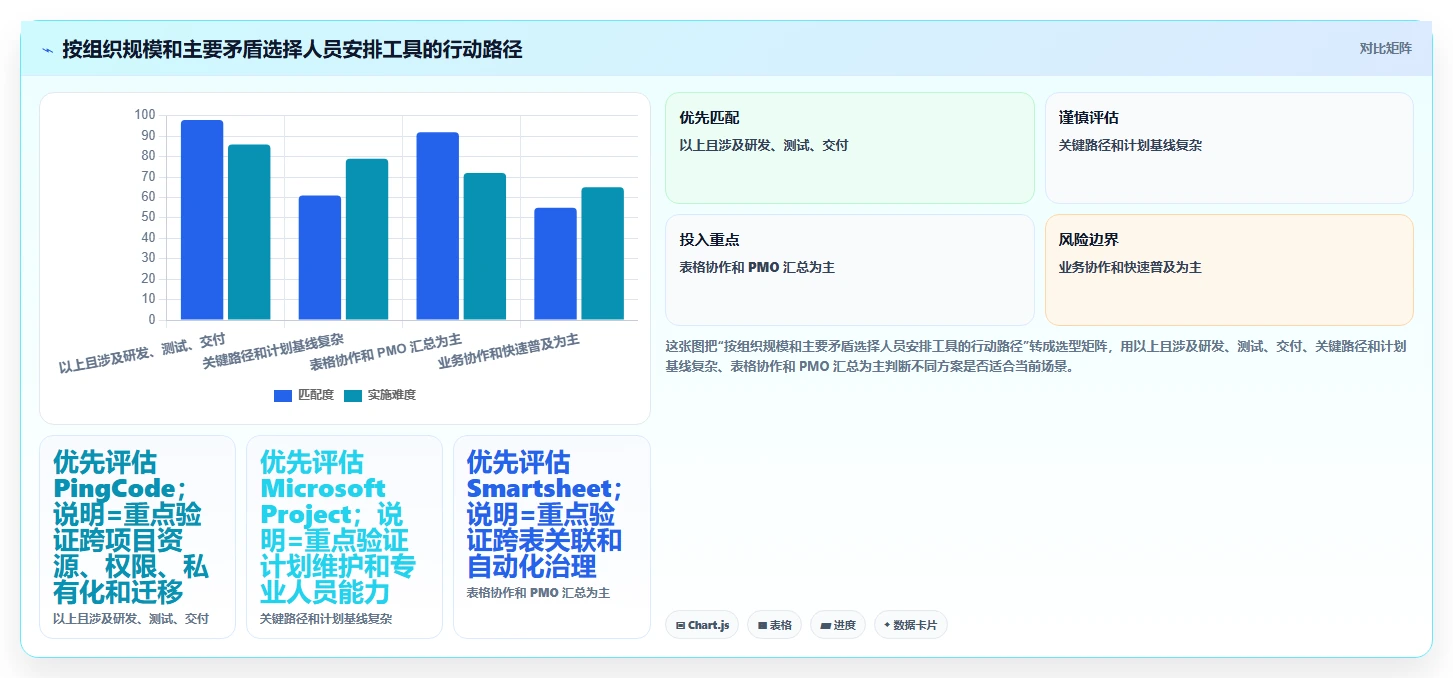Click the 表格 tag
Viewport: 1453px width, 678px height.
(774, 625)
